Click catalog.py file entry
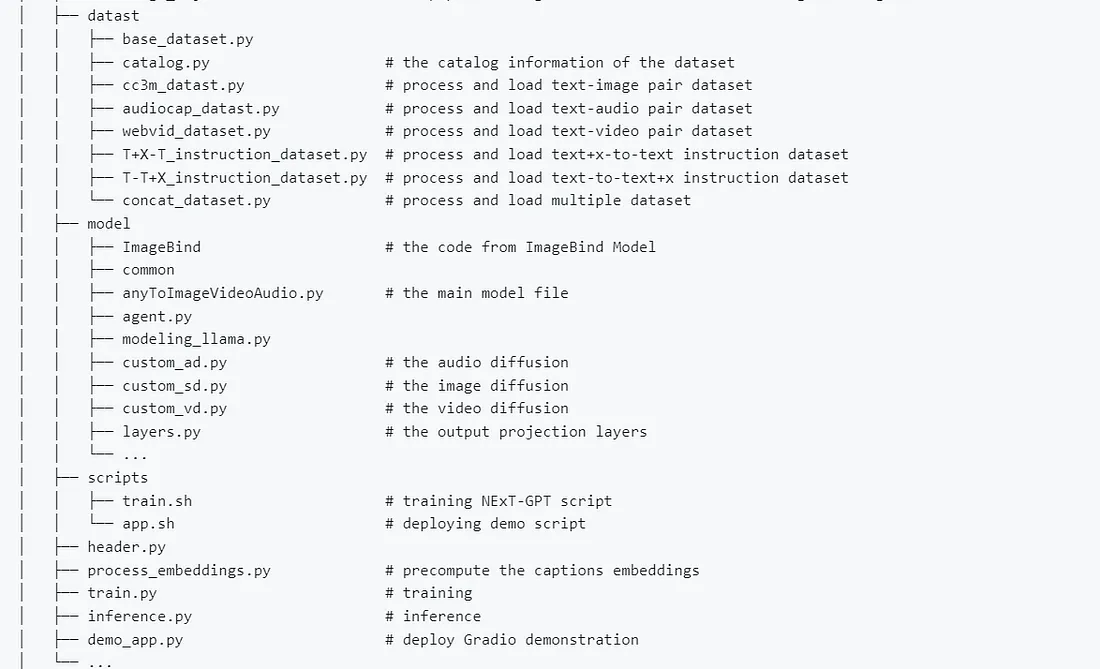The height and width of the screenshot is (669, 1100). tap(166, 62)
